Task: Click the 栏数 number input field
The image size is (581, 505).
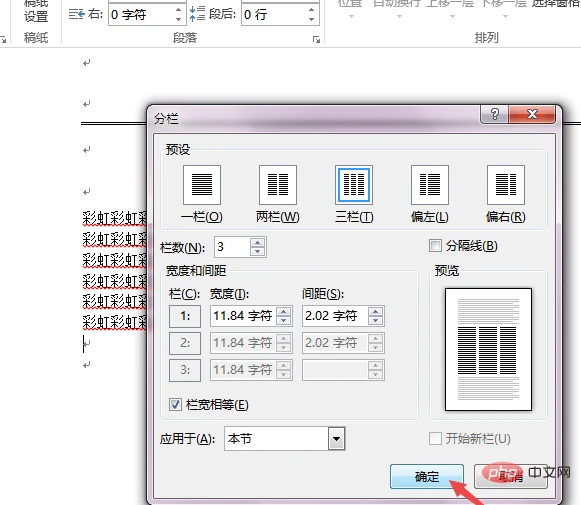Action: tap(232, 247)
